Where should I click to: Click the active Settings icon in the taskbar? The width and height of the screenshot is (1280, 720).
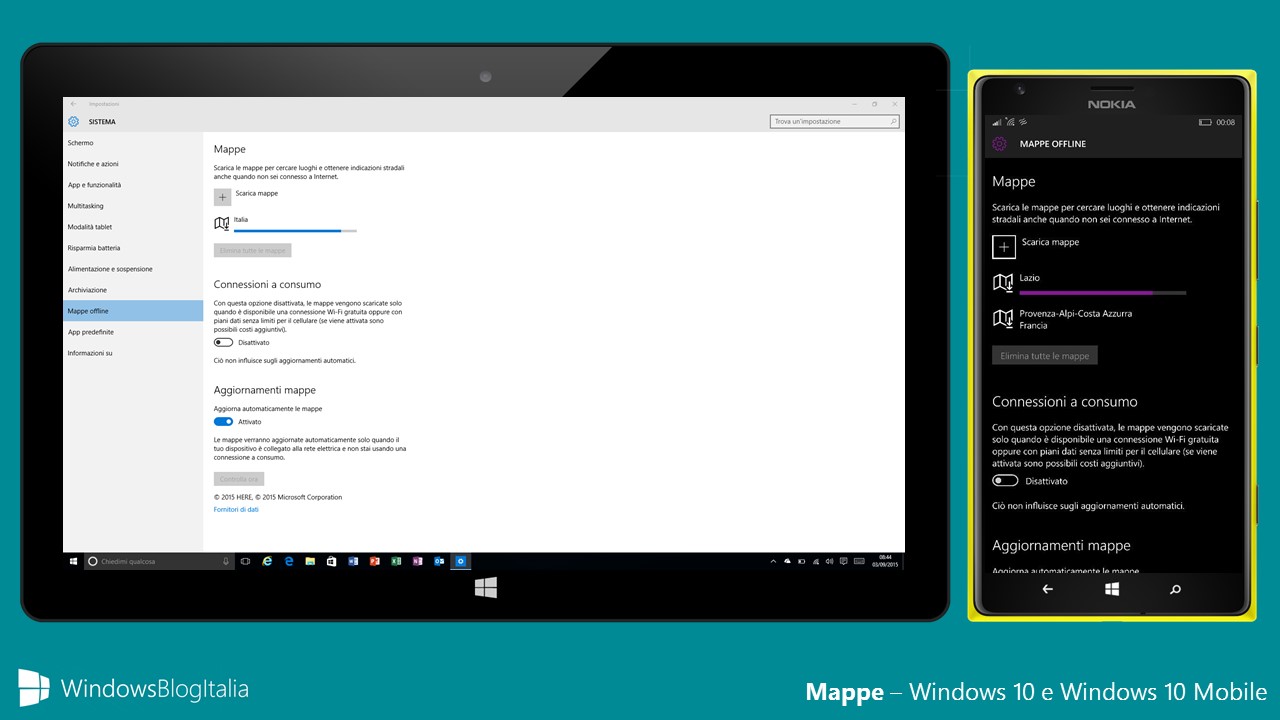pos(460,562)
